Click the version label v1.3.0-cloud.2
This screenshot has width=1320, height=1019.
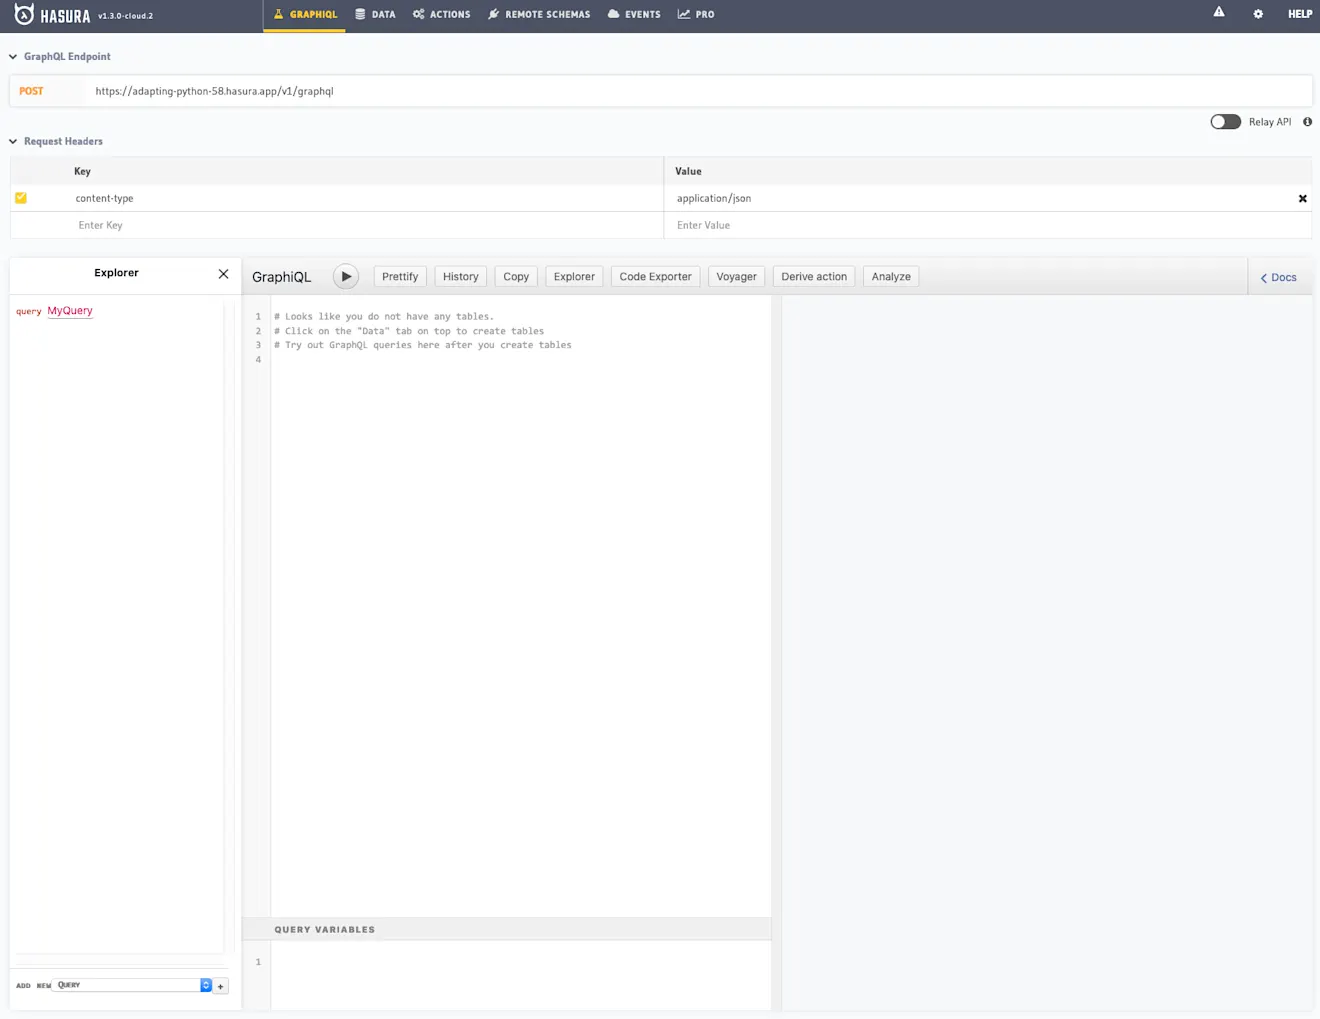pos(125,16)
